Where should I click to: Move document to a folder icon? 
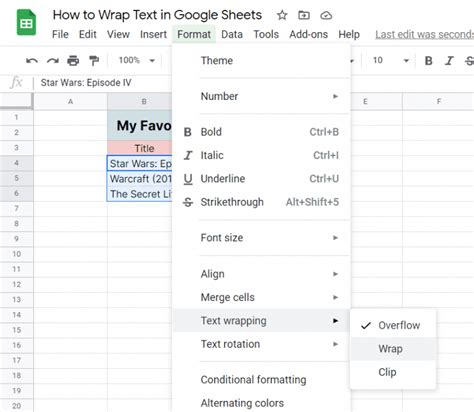[x=304, y=15]
